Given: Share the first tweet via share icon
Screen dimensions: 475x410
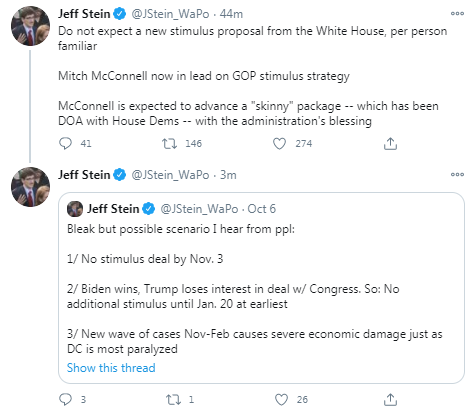Looking at the screenshot, I should tap(390, 144).
